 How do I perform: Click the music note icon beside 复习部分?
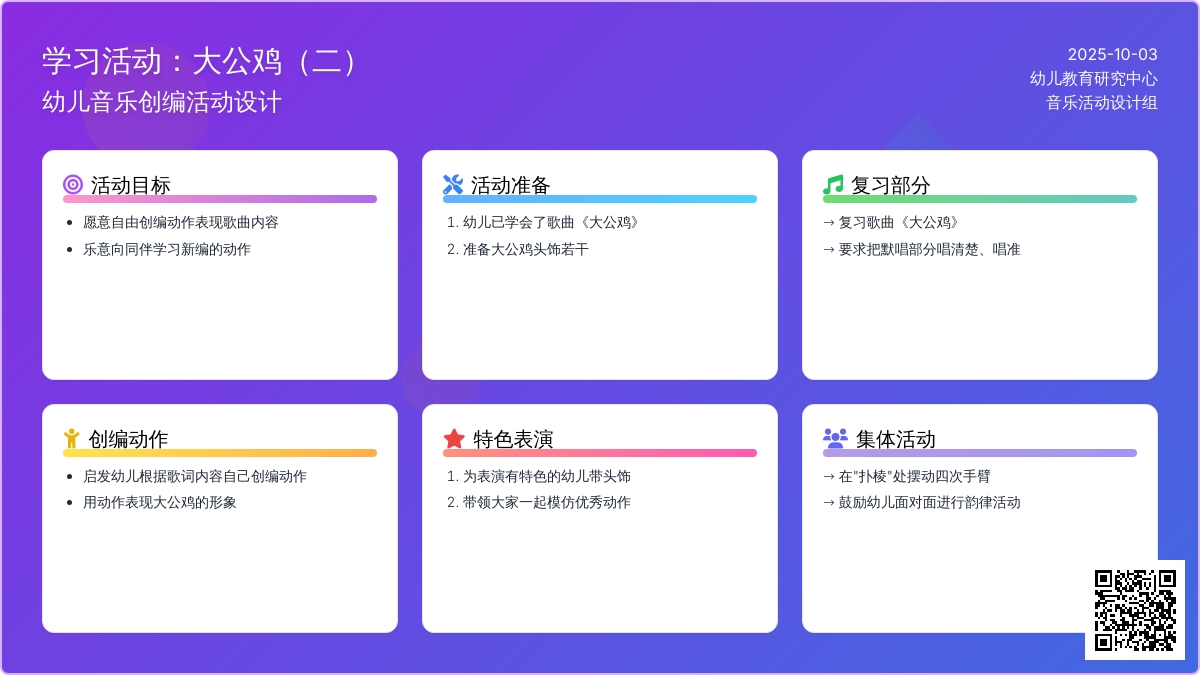pyautogui.click(x=833, y=185)
